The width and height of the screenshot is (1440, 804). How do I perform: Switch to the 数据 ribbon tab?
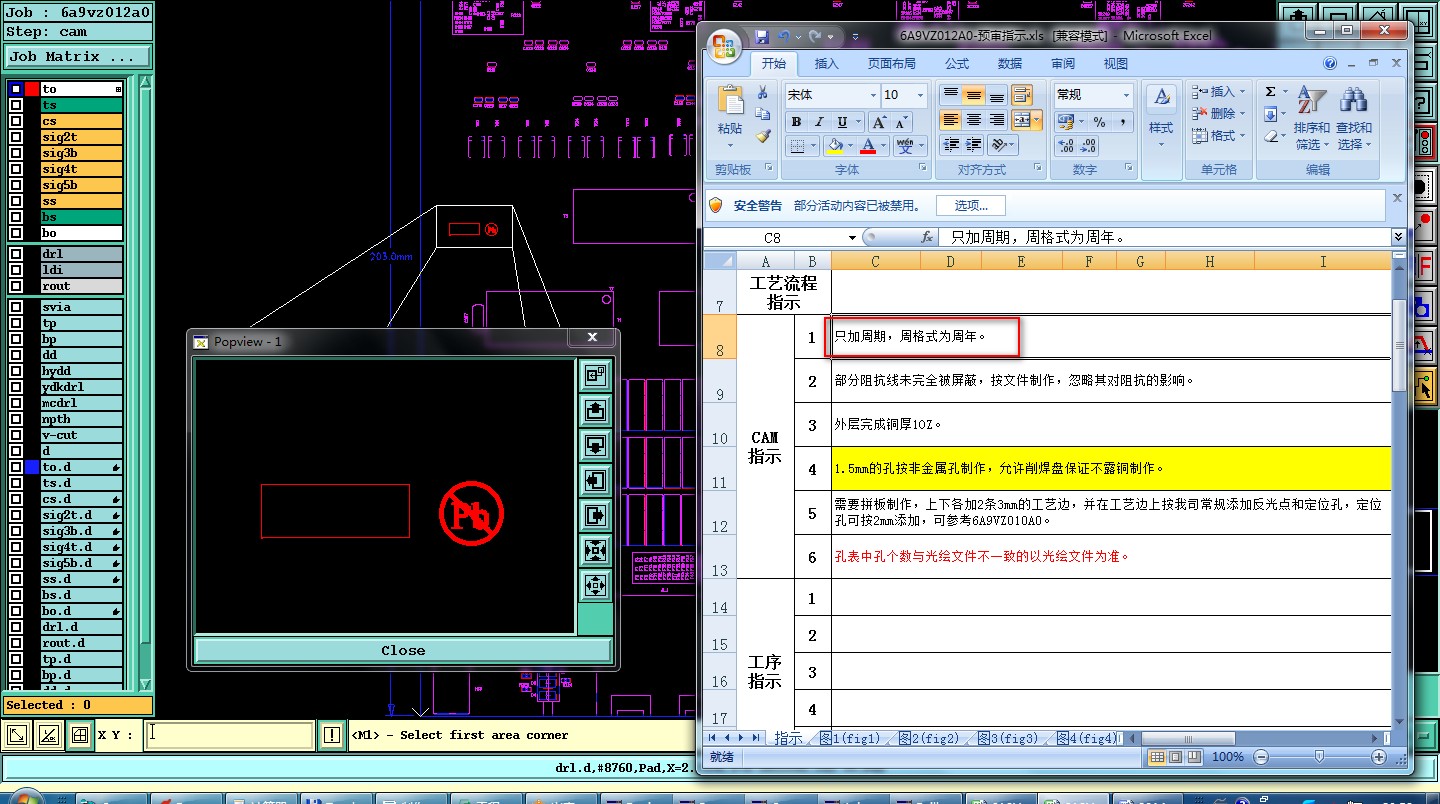click(1010, 63)
